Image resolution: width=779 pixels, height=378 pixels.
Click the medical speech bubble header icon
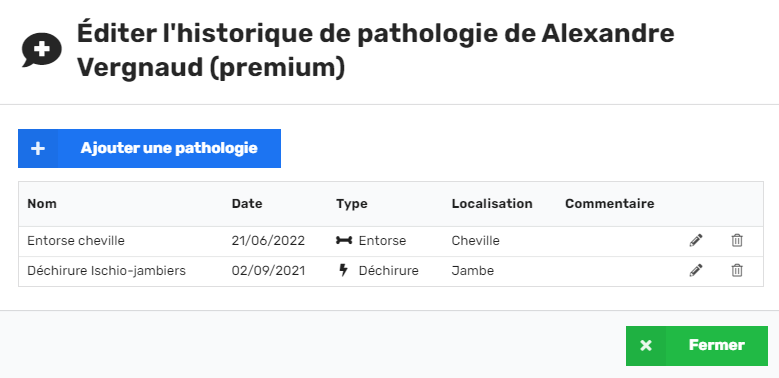pyautogui.click(x=42, y=50)
